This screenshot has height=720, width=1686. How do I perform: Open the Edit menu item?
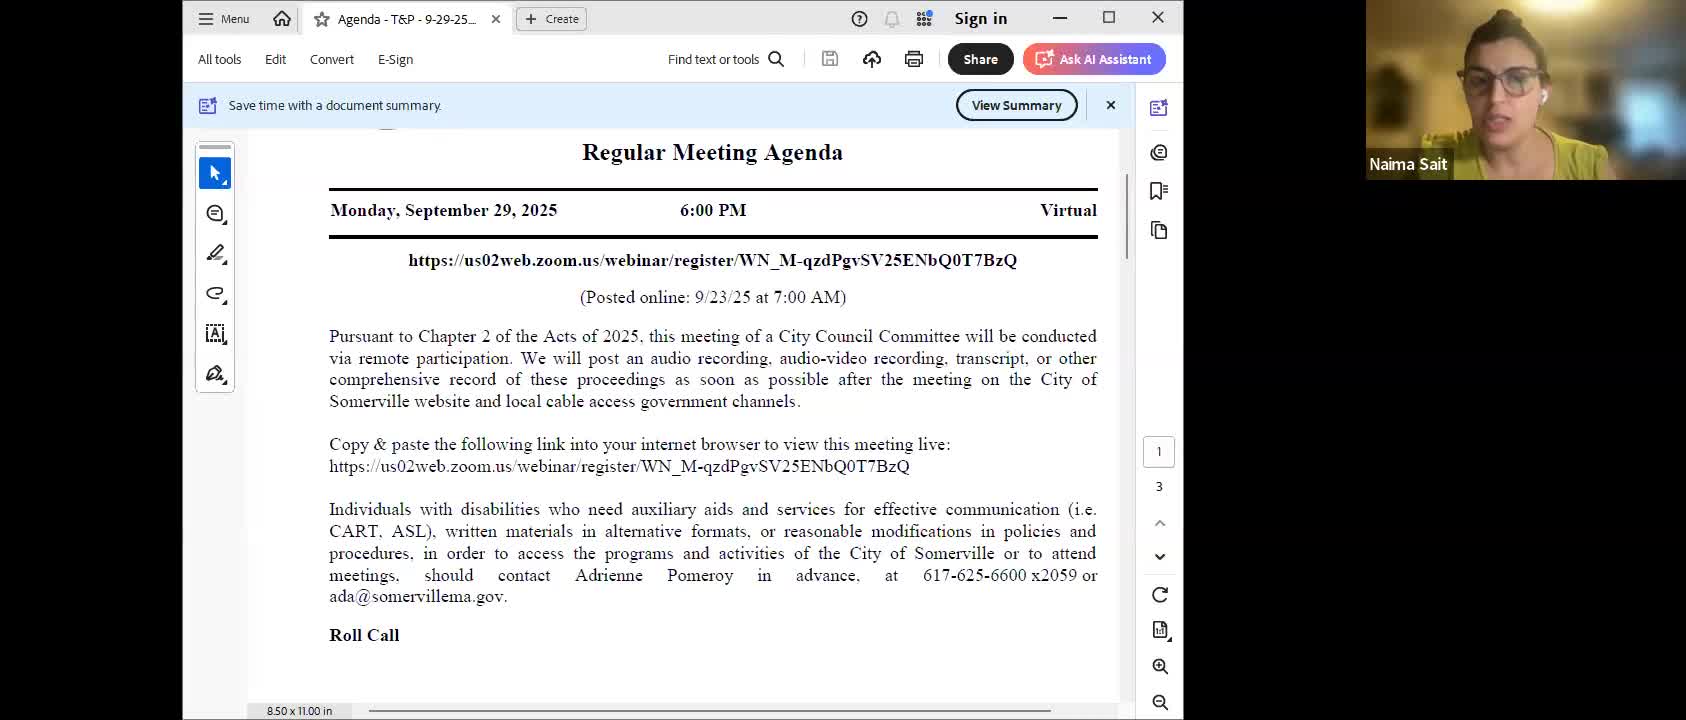tap(275, 59)
